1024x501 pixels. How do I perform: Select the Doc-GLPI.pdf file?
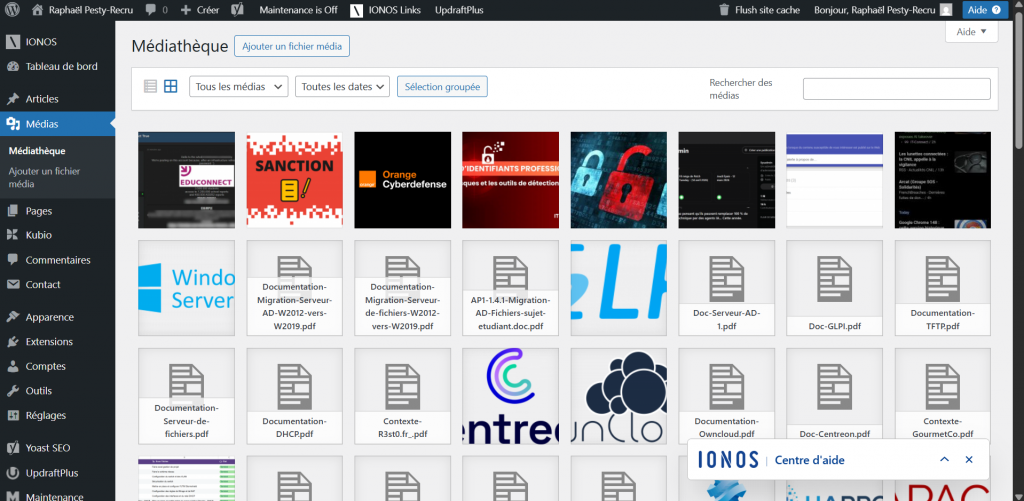tap(835, 288)
